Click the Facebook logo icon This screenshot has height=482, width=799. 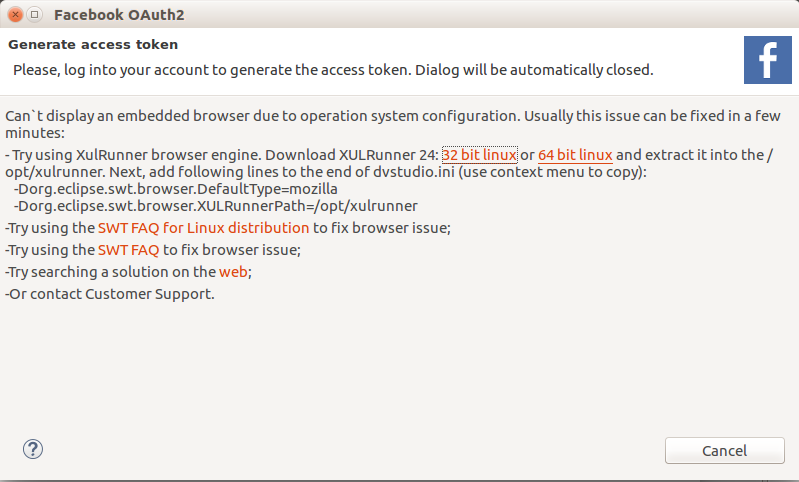(767, 60)
